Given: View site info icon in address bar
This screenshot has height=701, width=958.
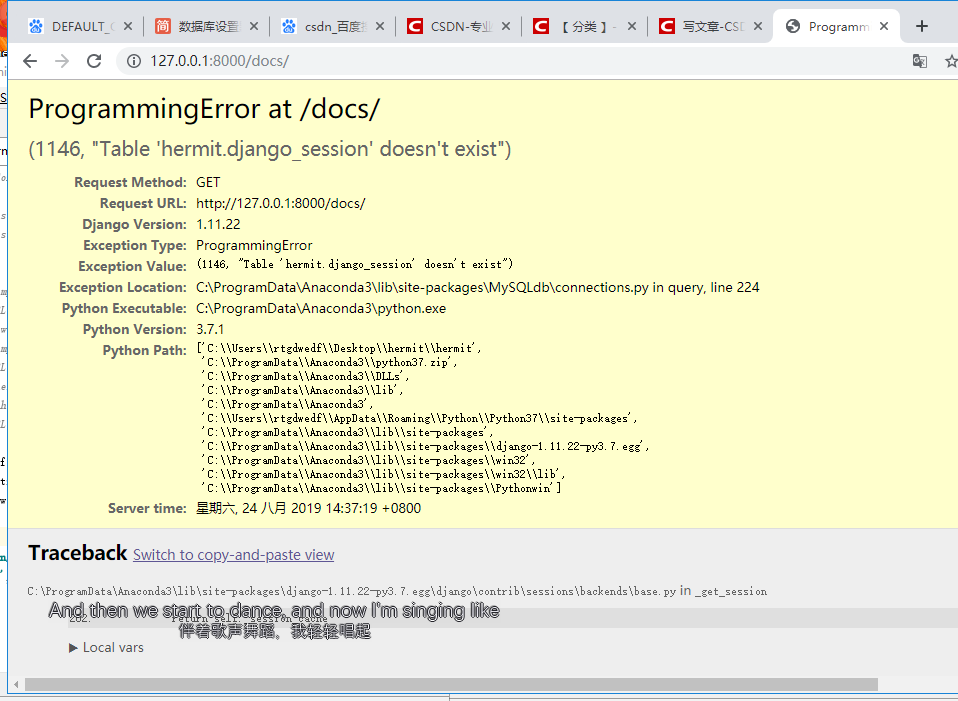Looking at the screenshot, I should click(134, 61).
